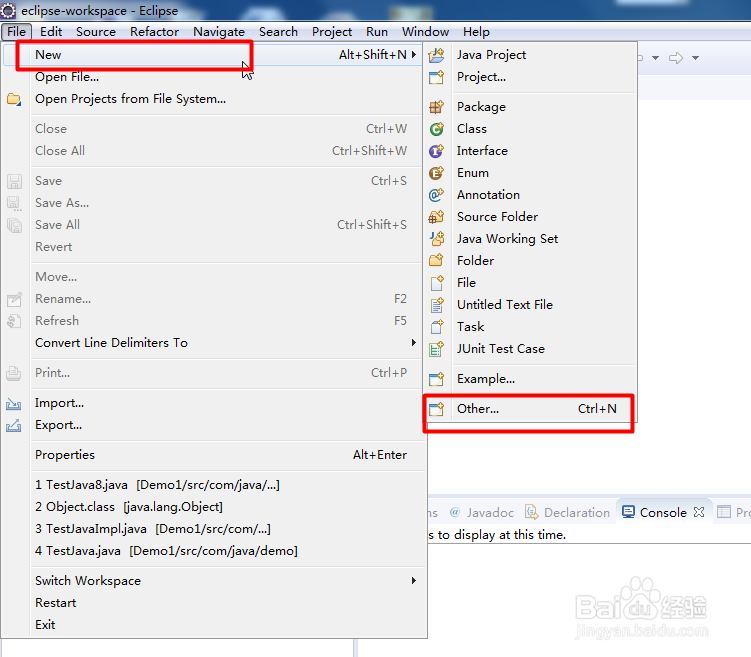Click the Example... wizard icon

(436, 379)
